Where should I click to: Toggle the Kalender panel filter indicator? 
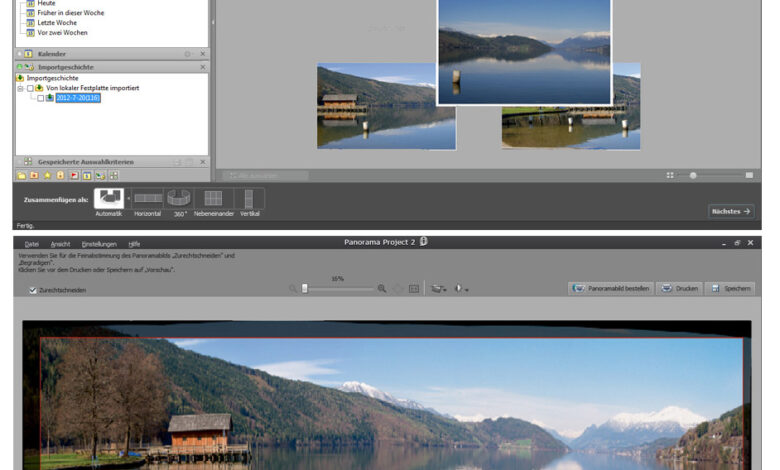pos(20,54)
